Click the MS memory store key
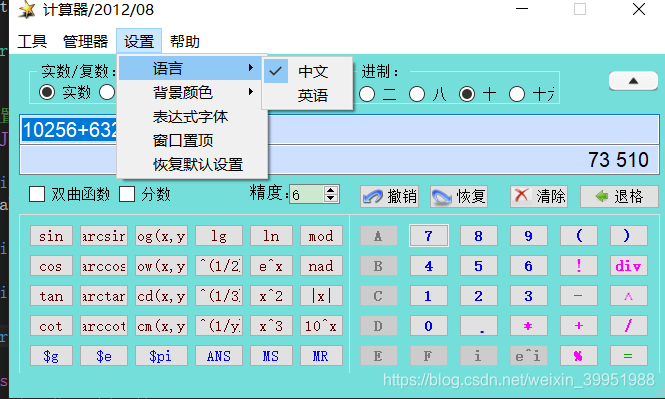Viewport: 665px width, 399px height. point(271,356)
